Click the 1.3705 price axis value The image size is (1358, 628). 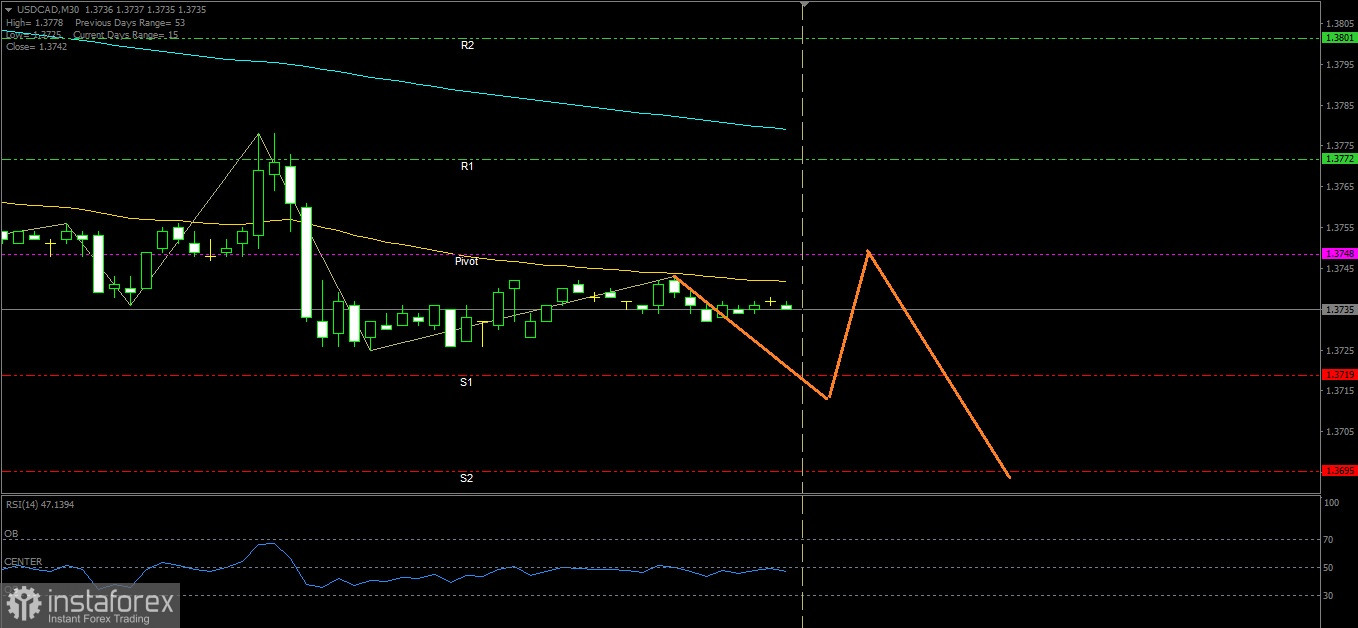pyautogui.click(x=1339, y=432)
